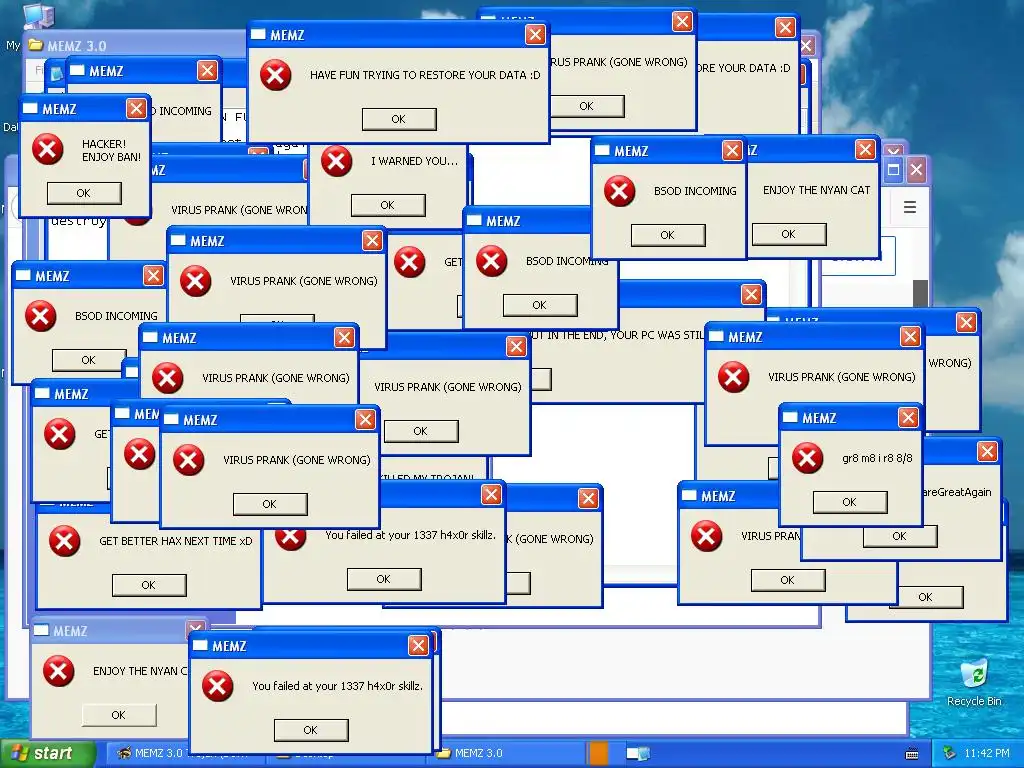Close the areGreatAgain dialog

tap(987, 451)
